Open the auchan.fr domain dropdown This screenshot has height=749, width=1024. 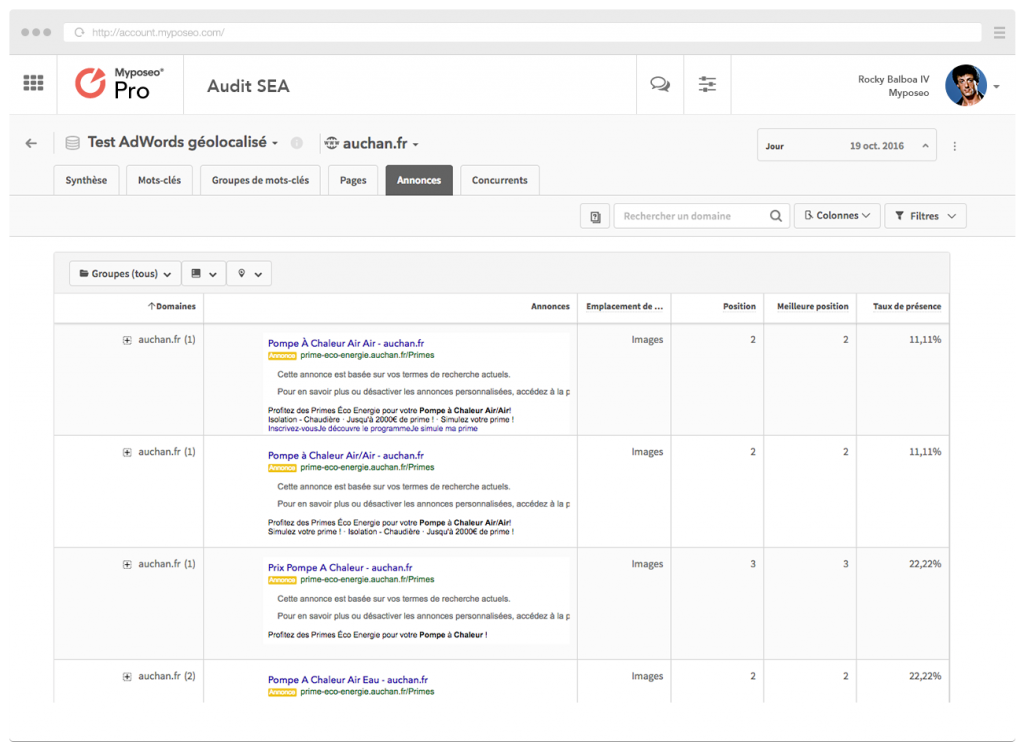tap(381, 143)
